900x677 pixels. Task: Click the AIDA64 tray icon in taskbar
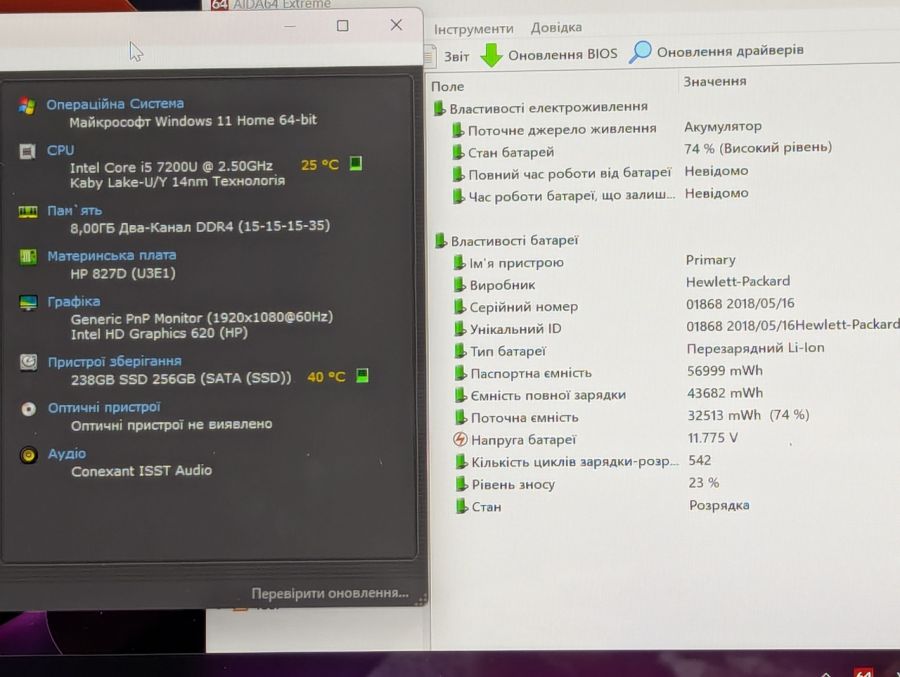click(x=863, y=672)
